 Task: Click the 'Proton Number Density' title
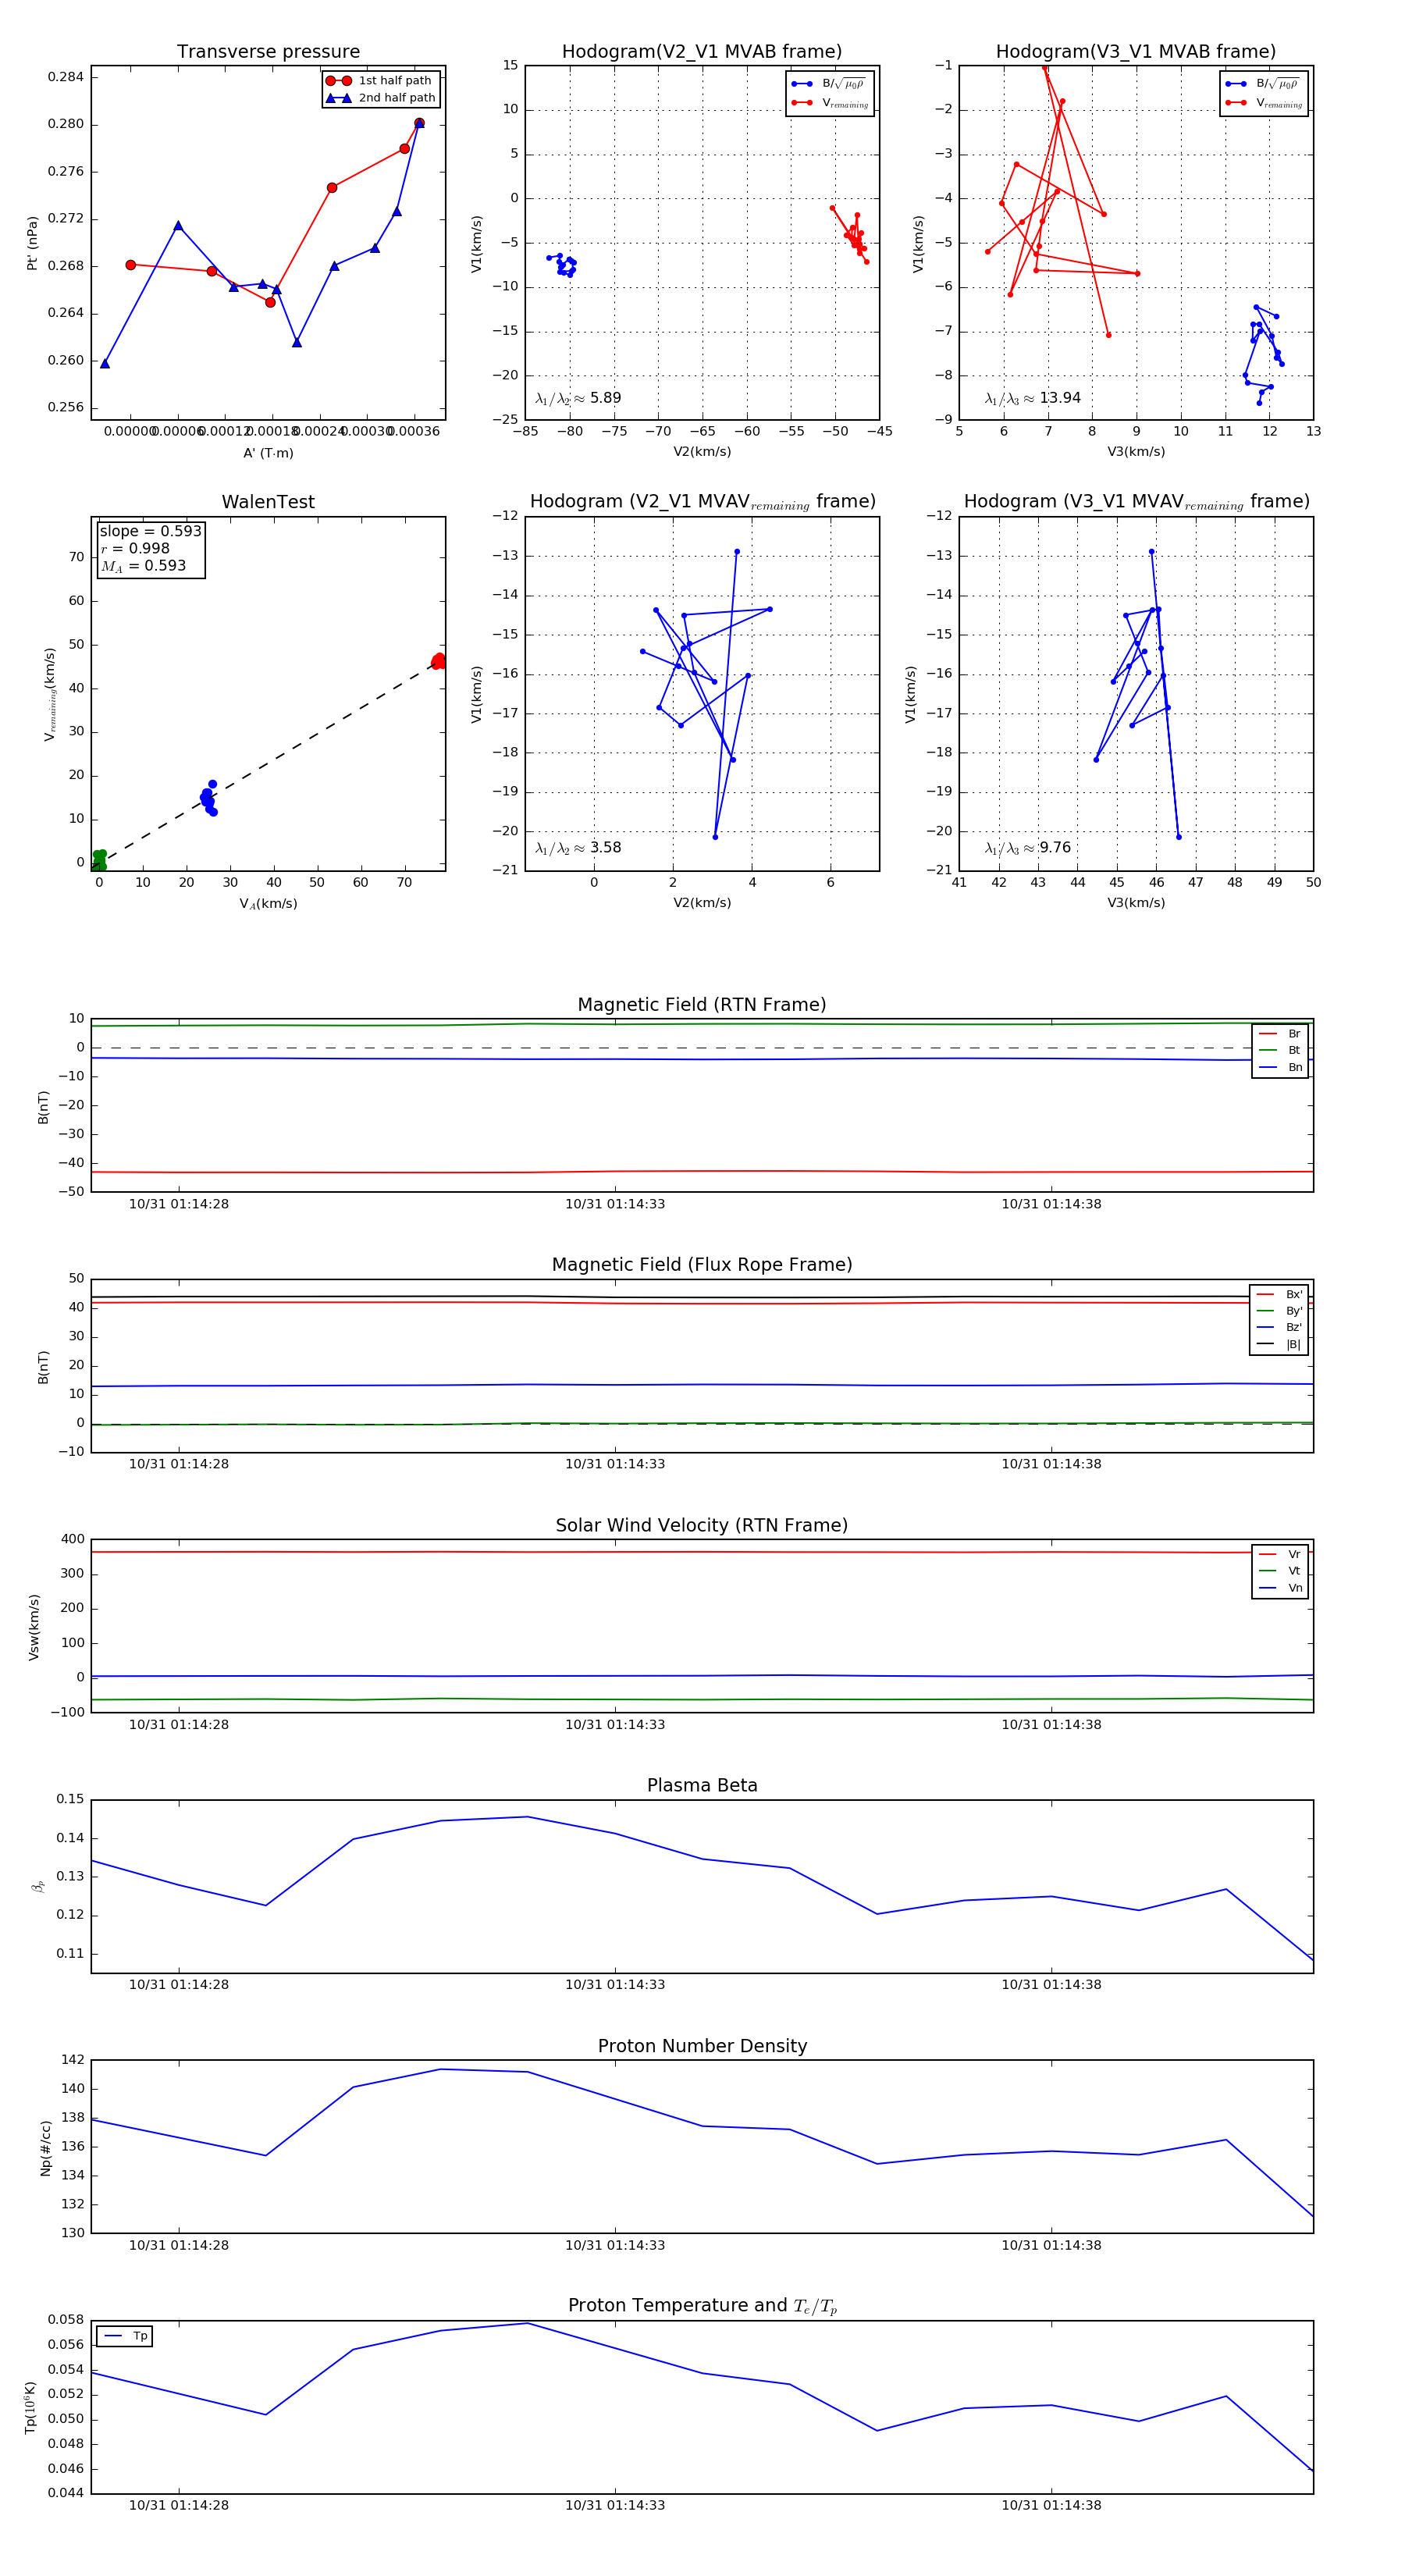702,2047
